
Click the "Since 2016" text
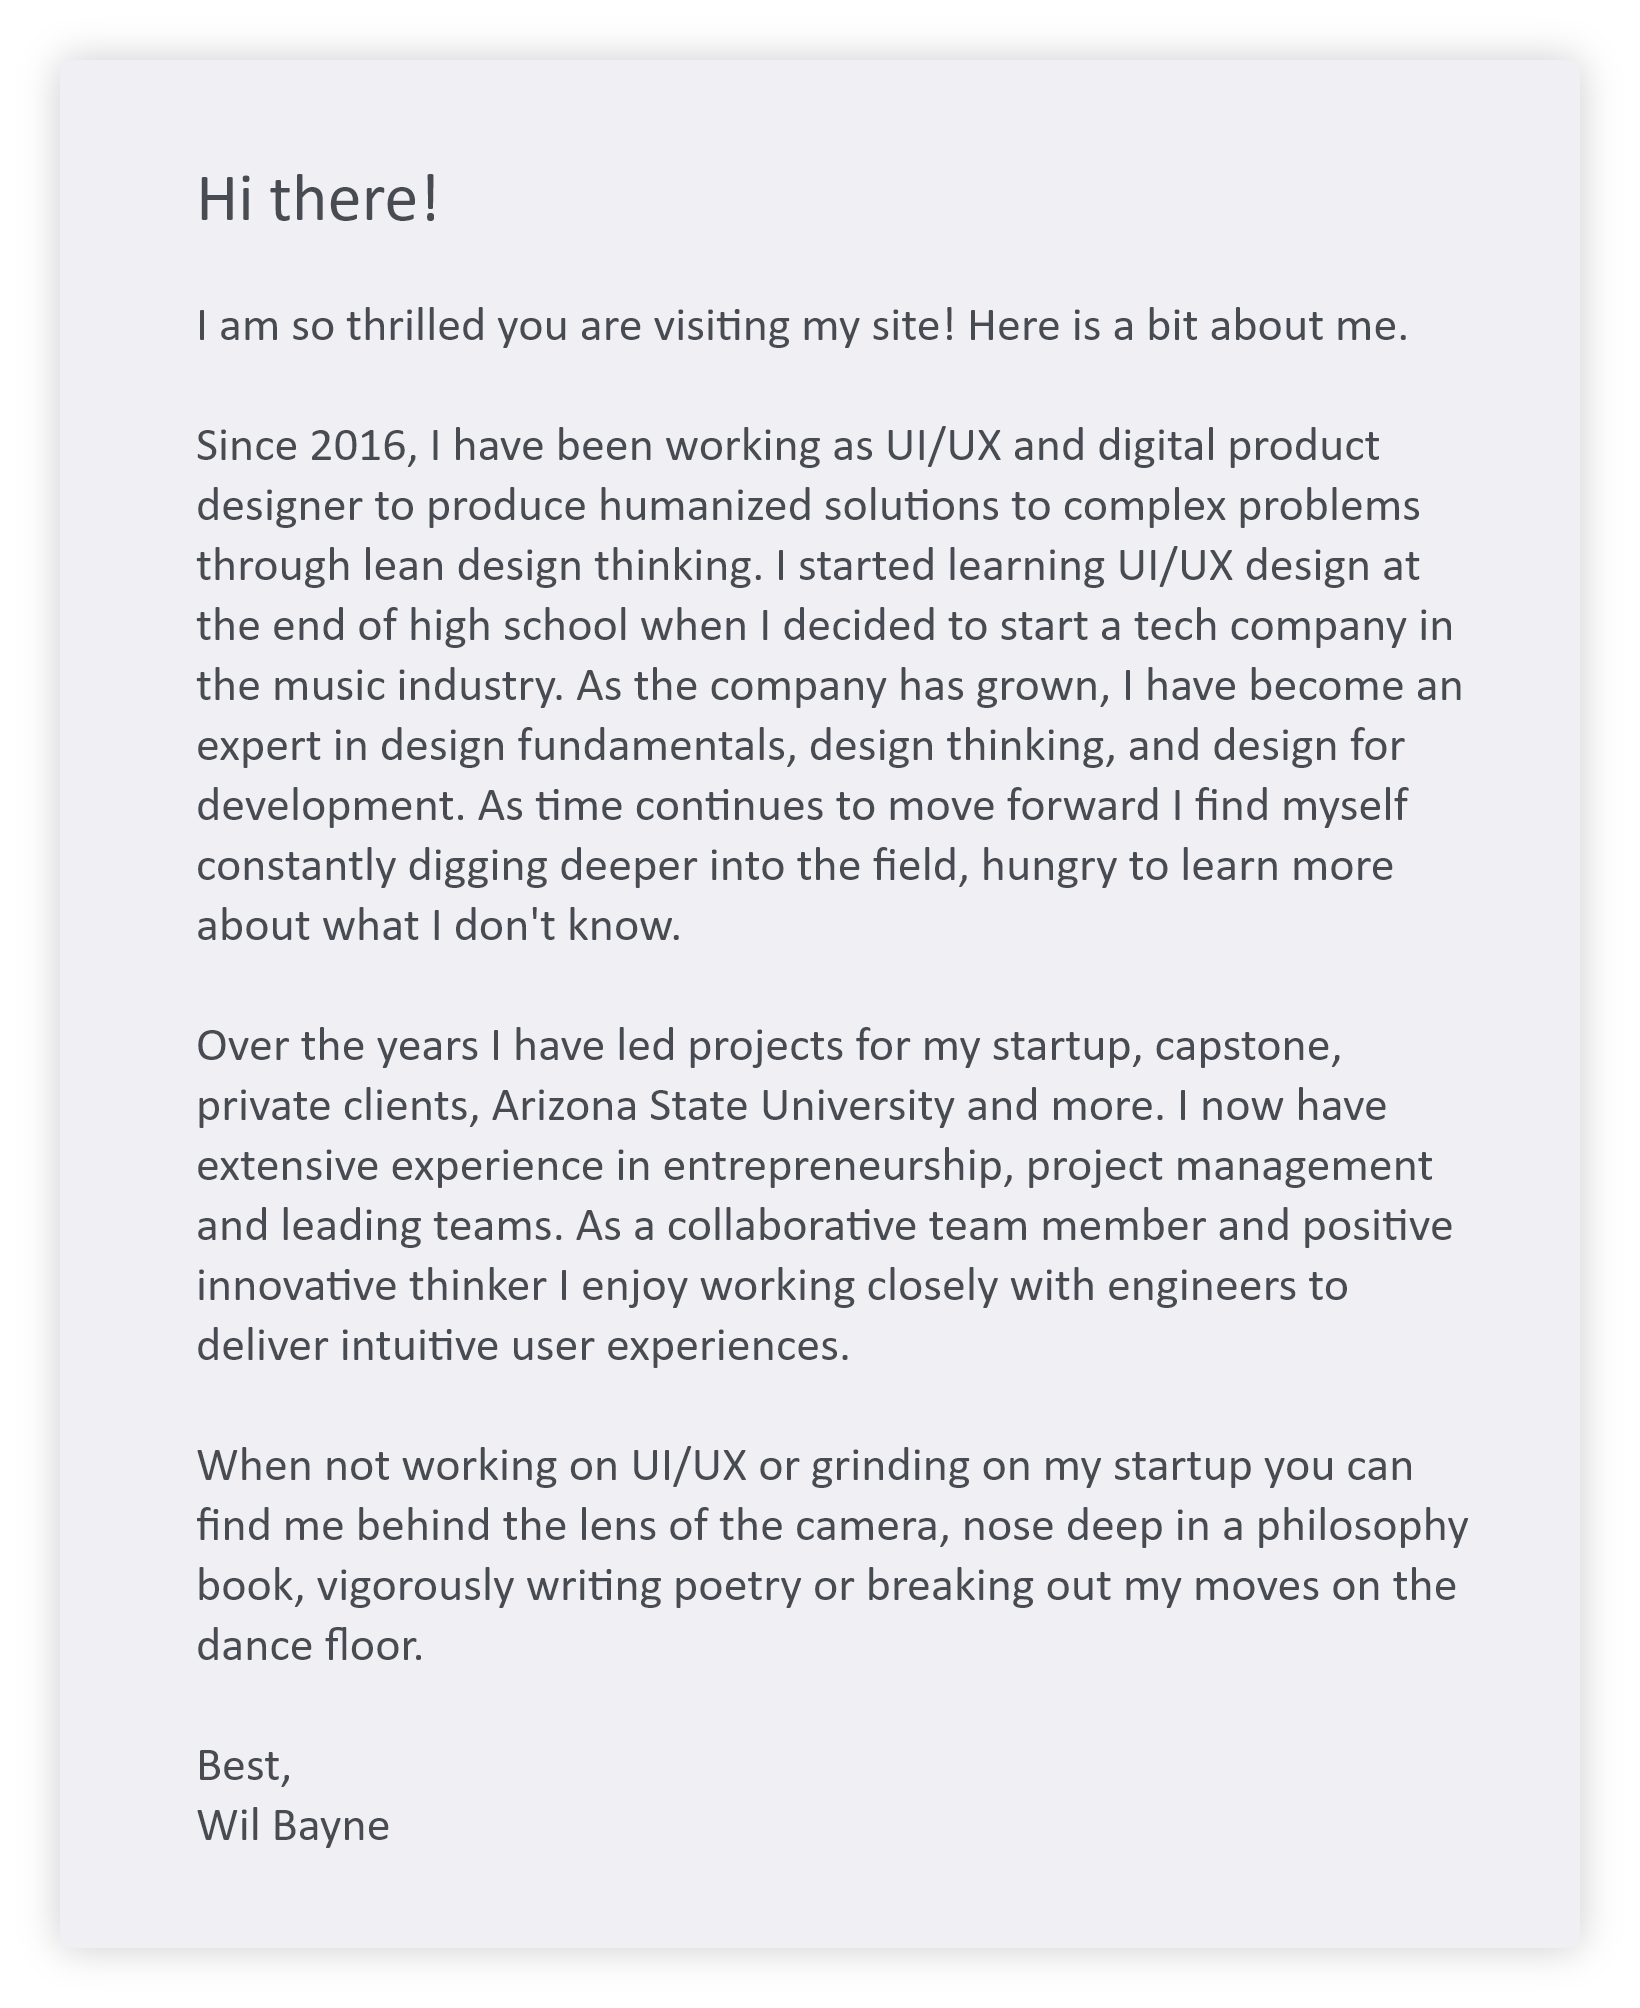[305, 446]
